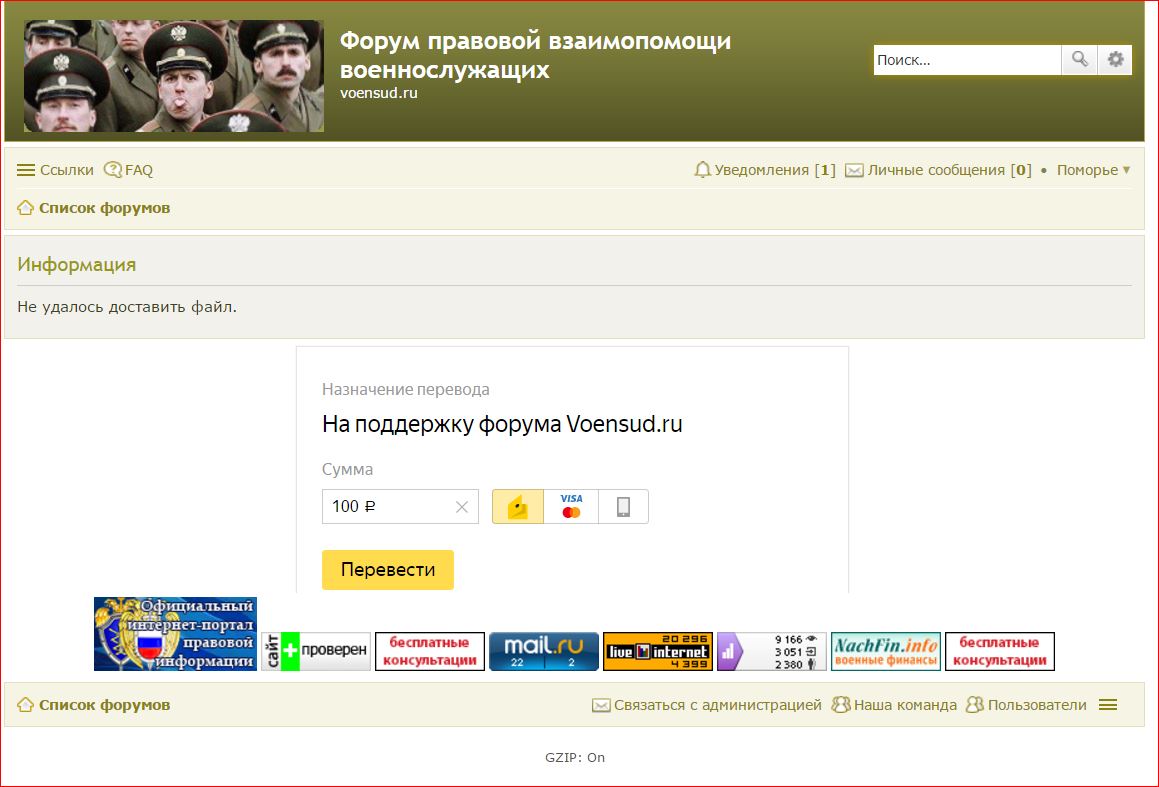The image size is (1159, 787).
Task: Click the notifications bell icon
Action: 703,170
